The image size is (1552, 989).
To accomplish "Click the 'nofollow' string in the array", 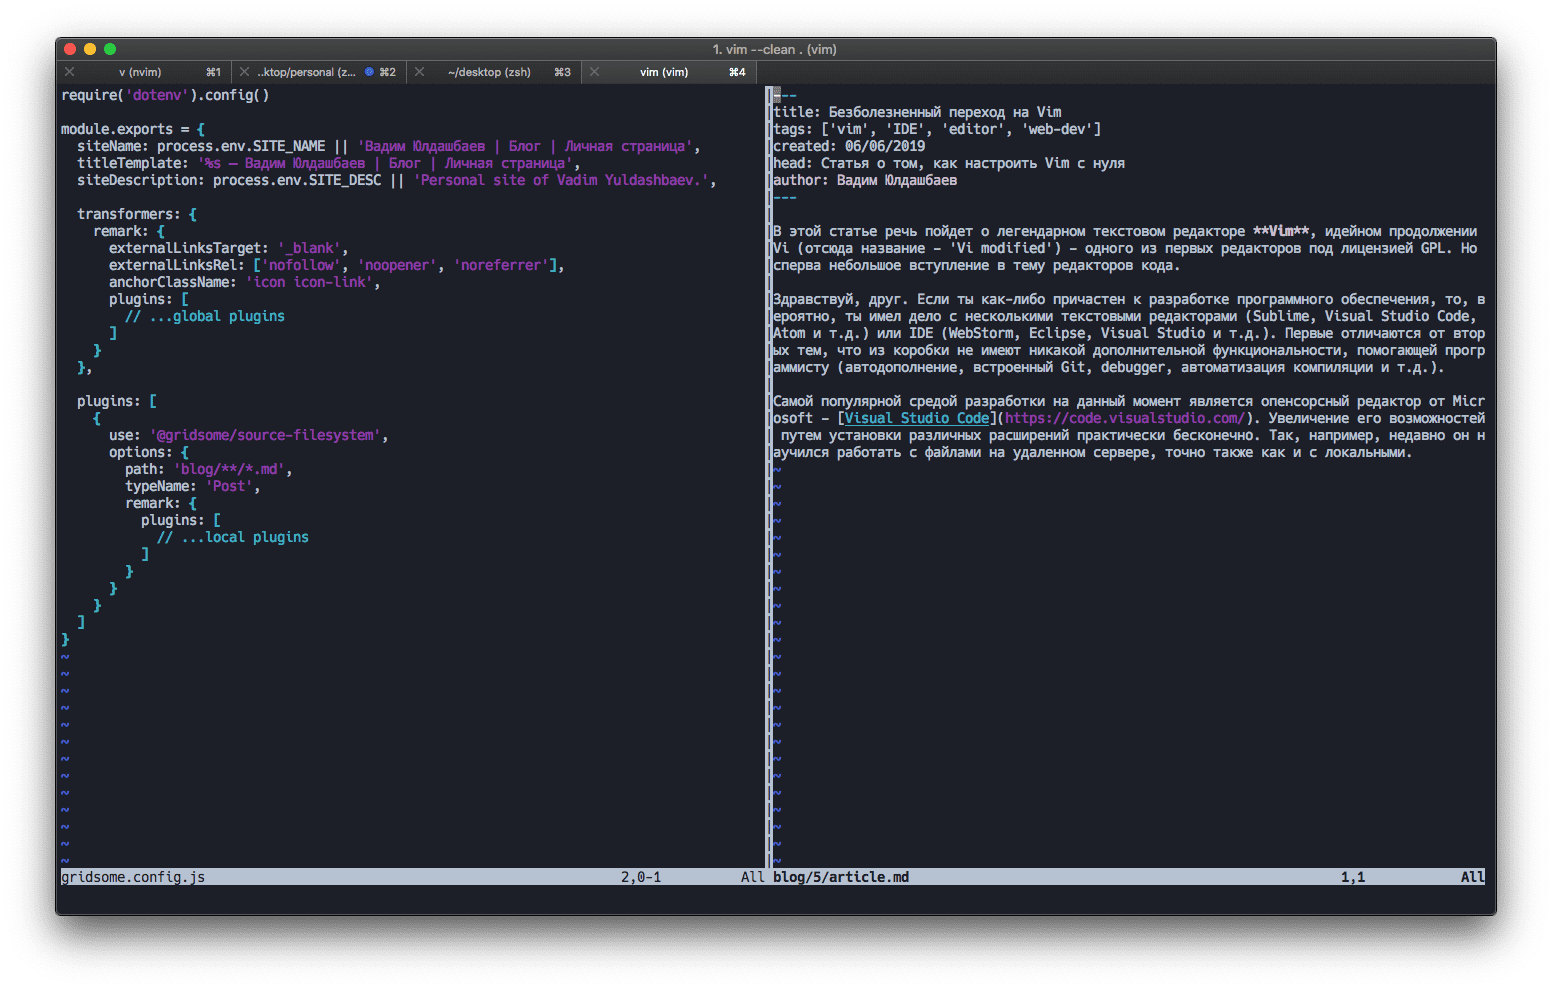I will click(x=301, y=265).
